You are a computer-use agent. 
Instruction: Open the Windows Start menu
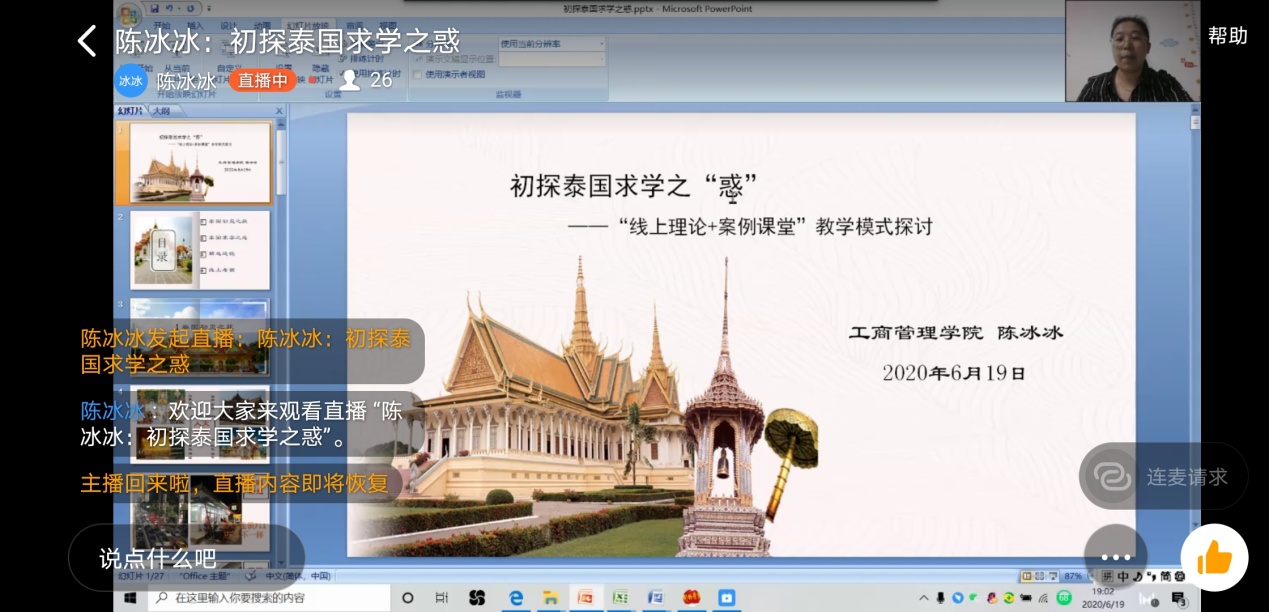pos(130,598)
